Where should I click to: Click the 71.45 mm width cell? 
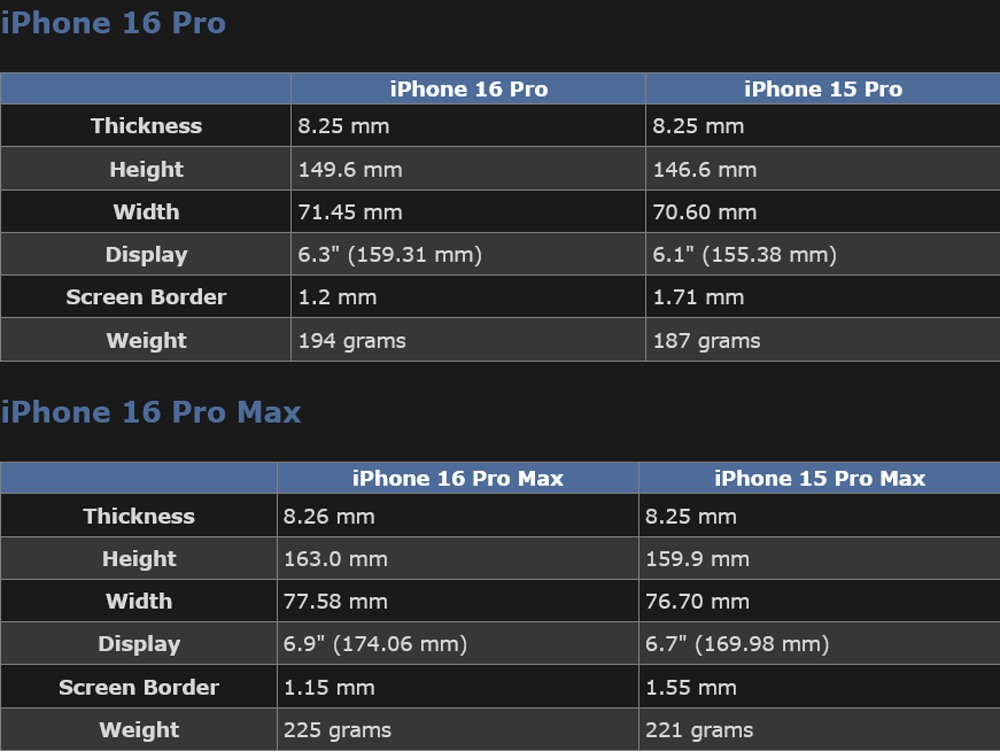click(468, 212)
